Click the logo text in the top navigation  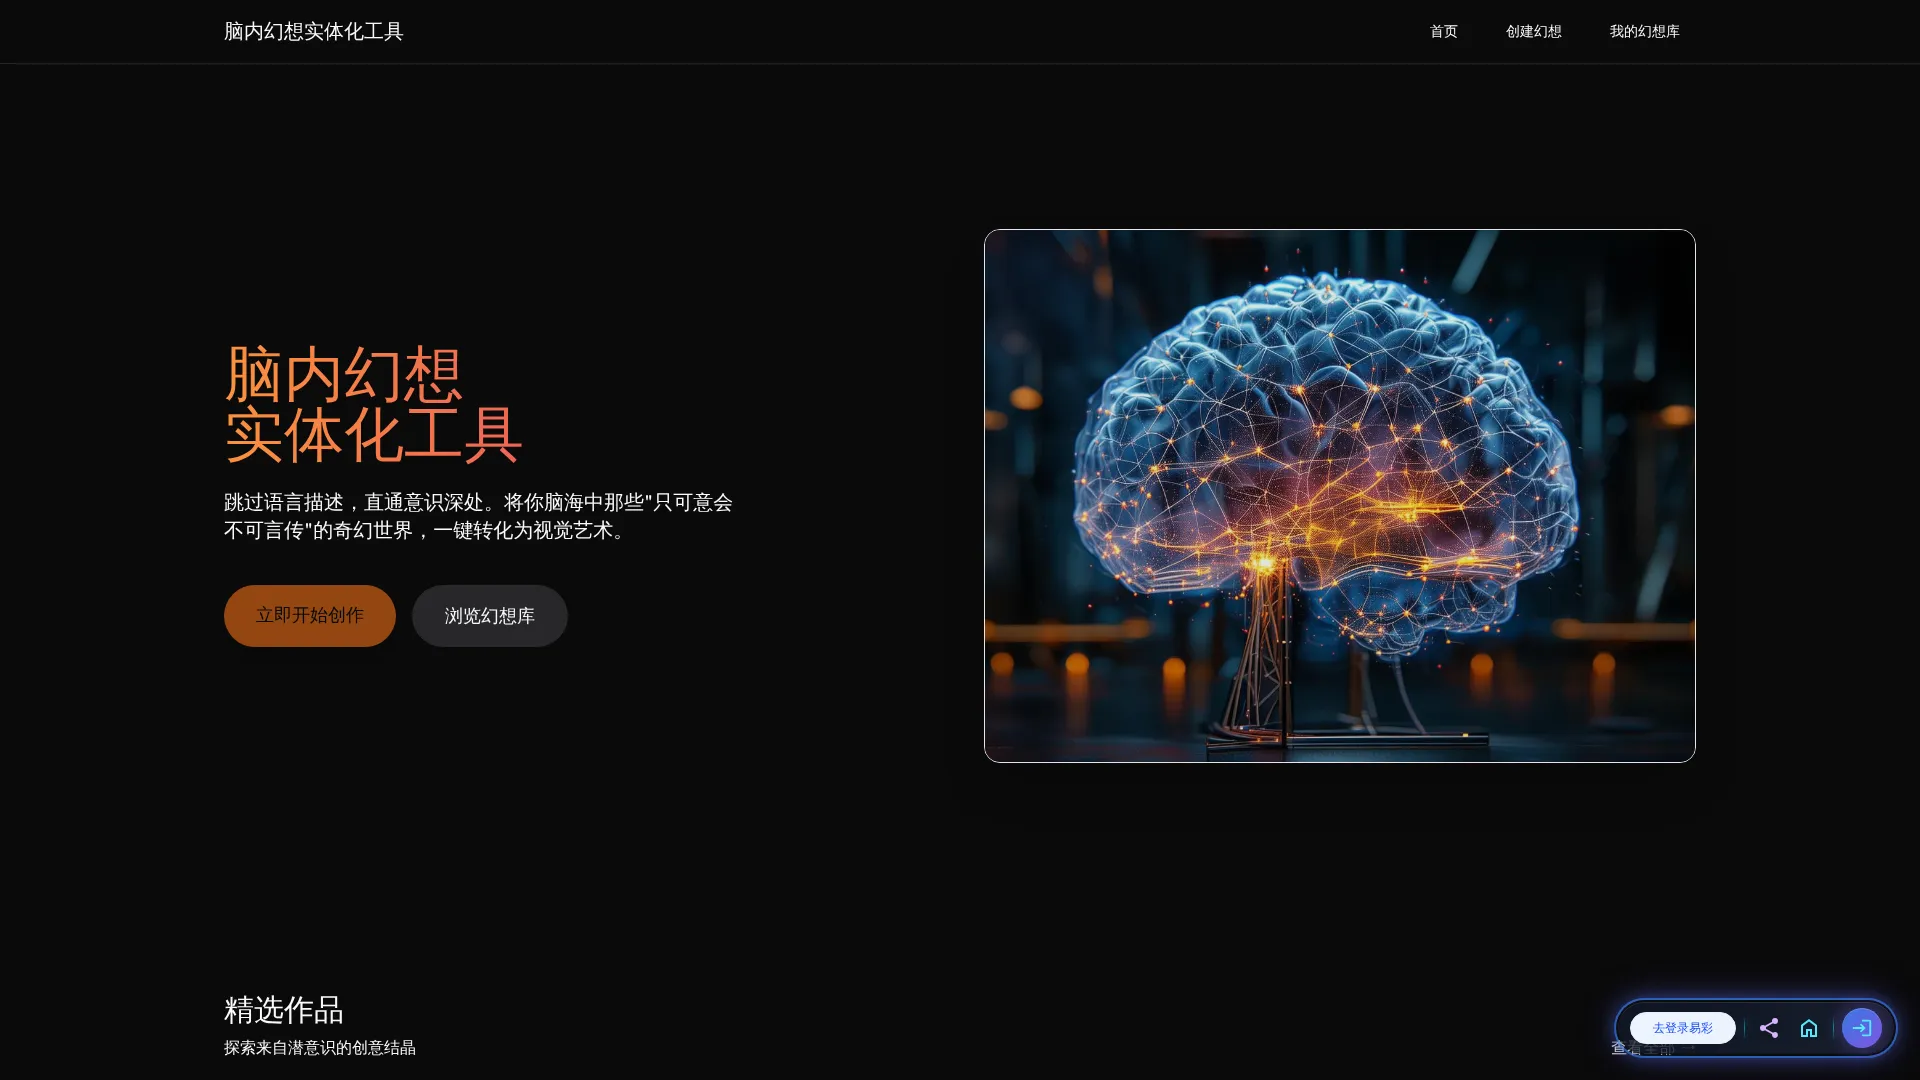click(x=314, y=31)
